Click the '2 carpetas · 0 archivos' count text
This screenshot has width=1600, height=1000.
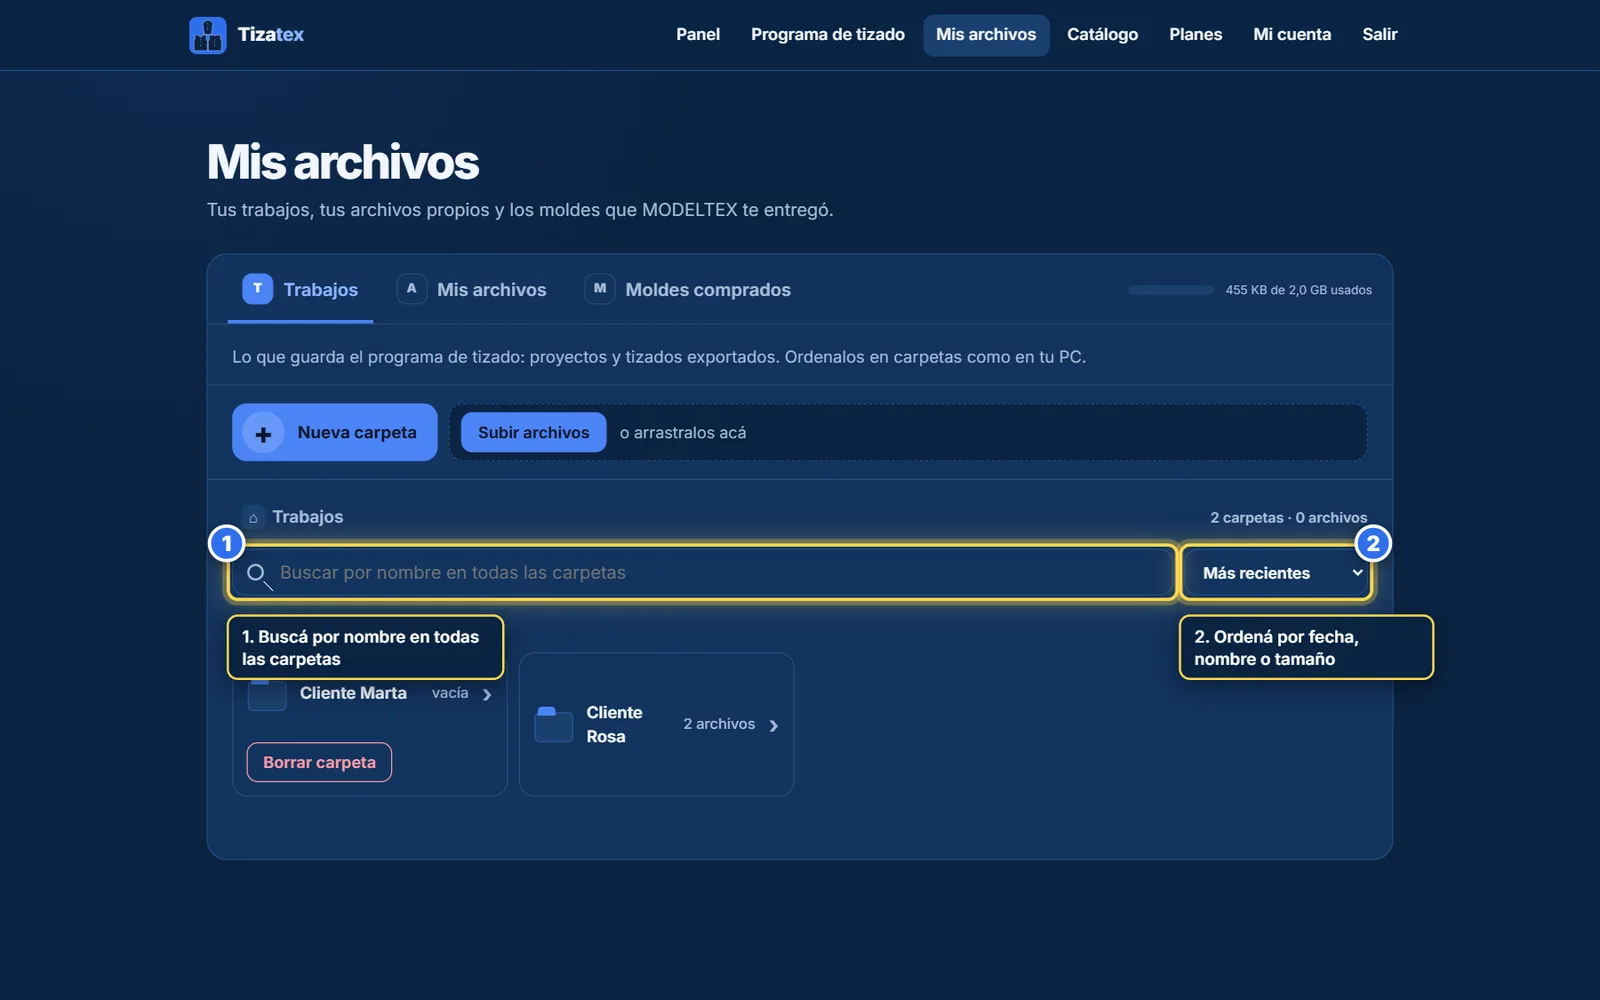point(1289,518)
